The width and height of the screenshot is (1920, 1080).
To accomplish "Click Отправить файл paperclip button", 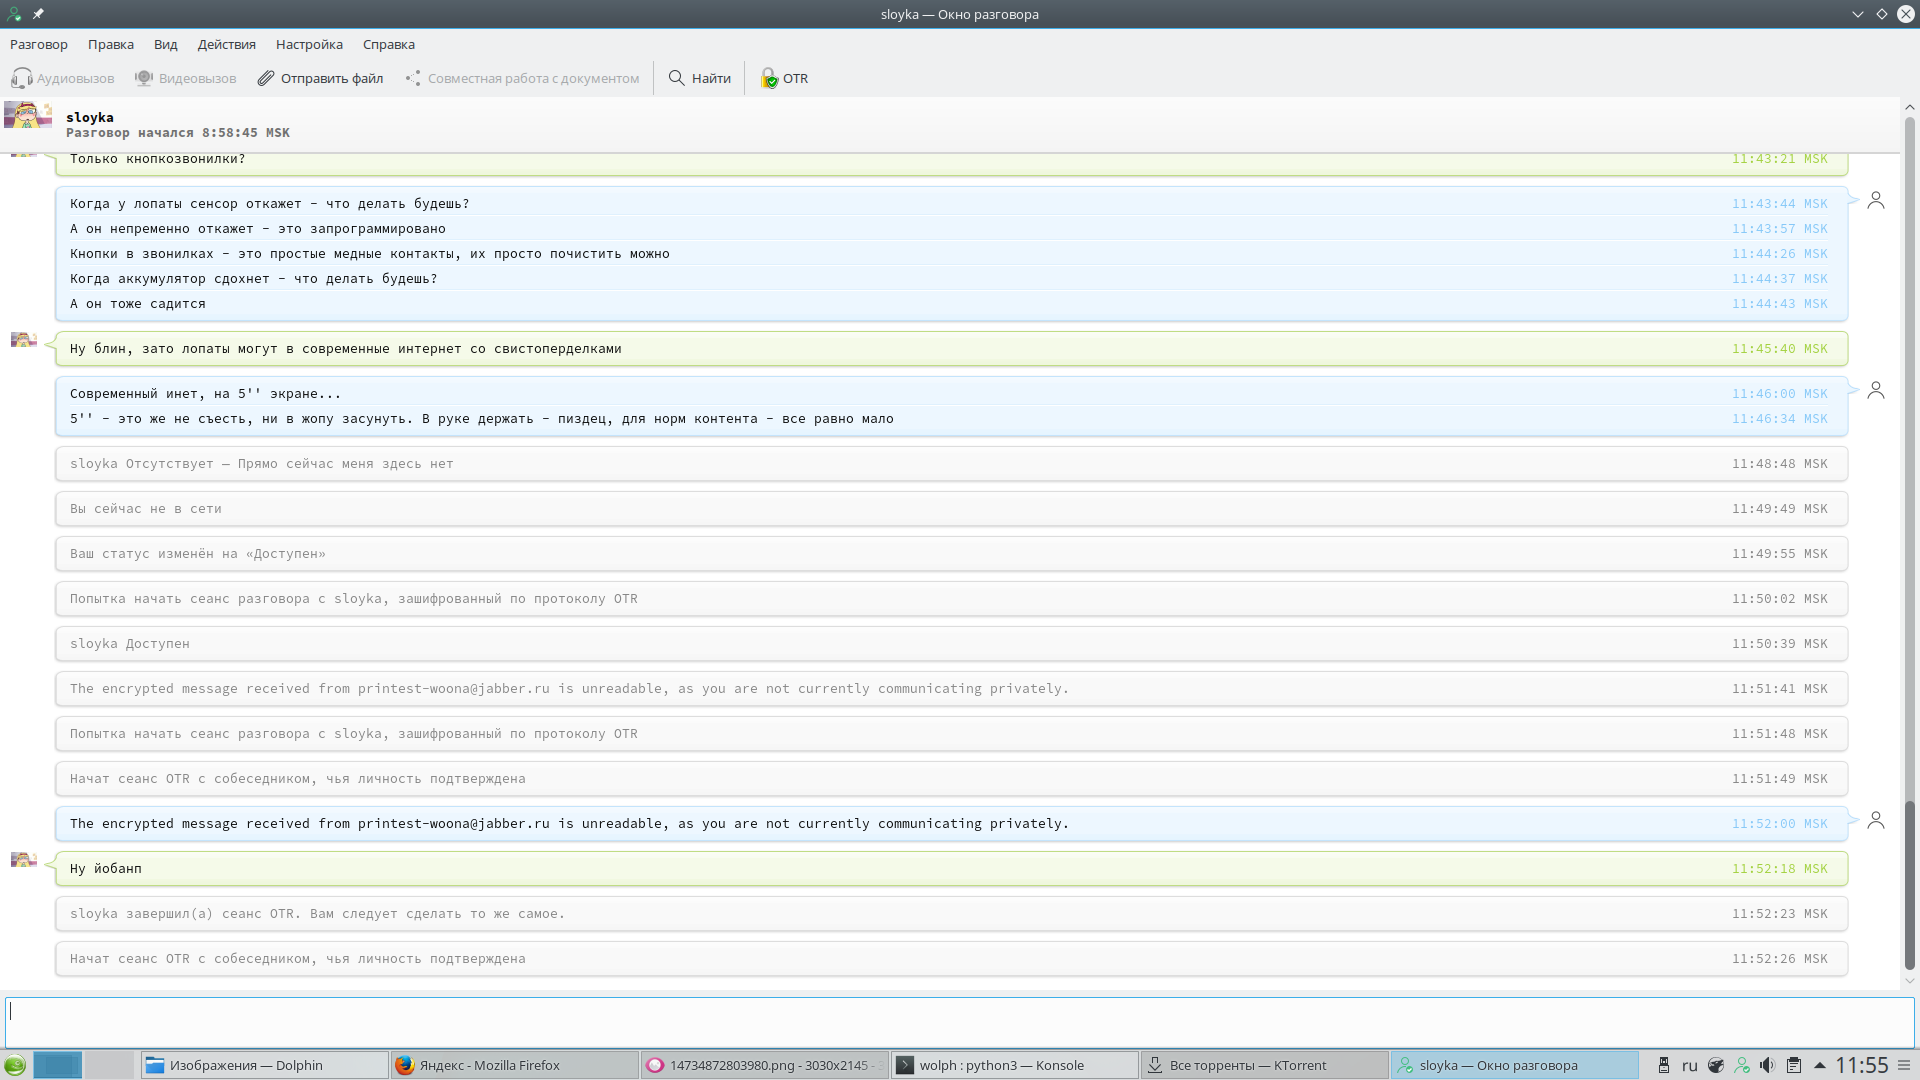I will (x=321, y=78).
